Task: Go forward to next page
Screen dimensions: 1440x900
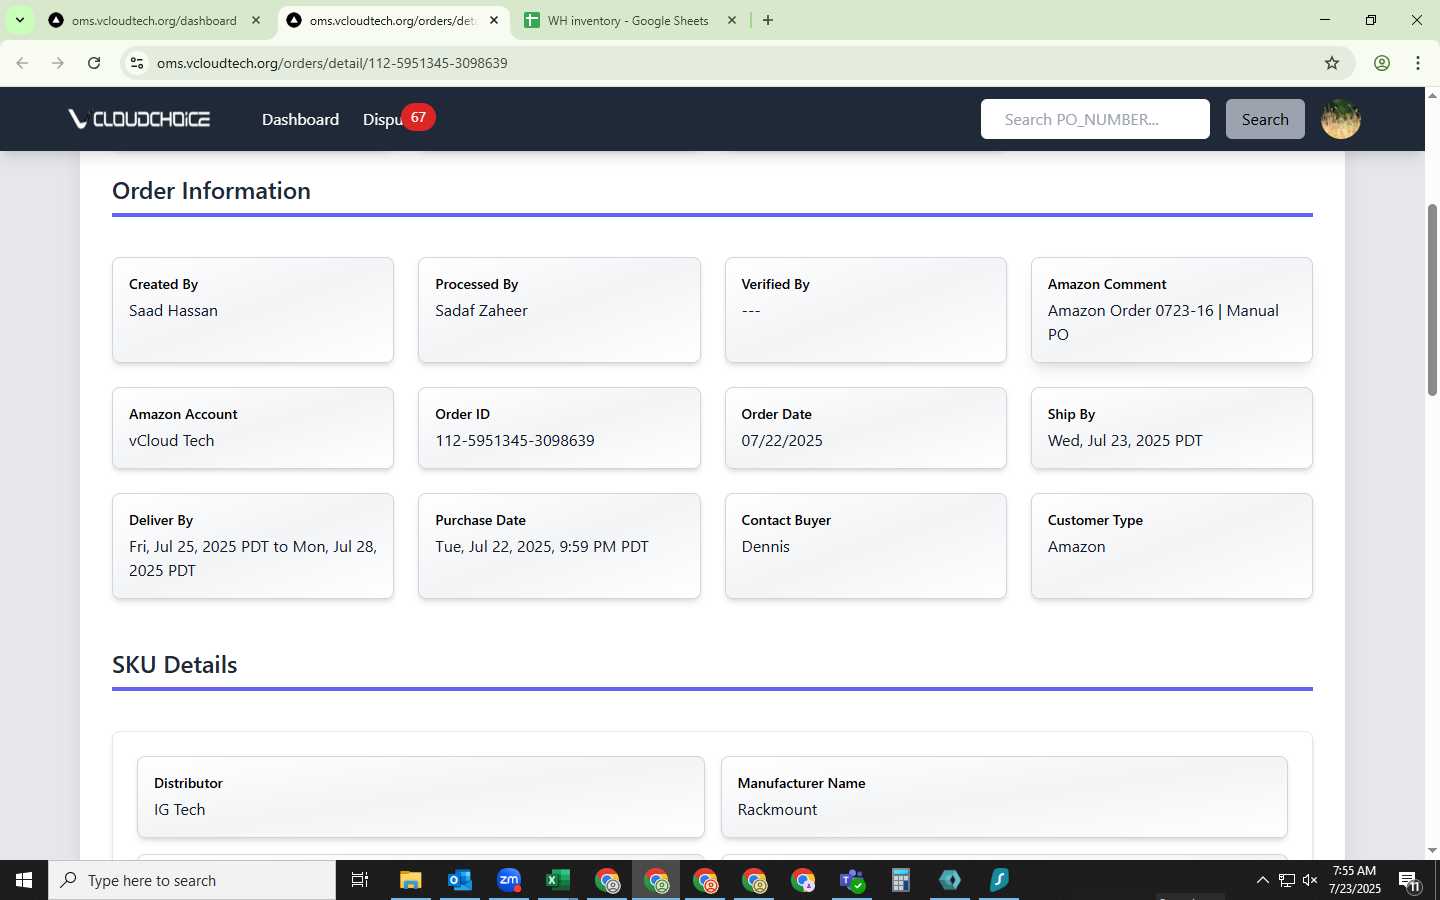Action: (58, 63)
